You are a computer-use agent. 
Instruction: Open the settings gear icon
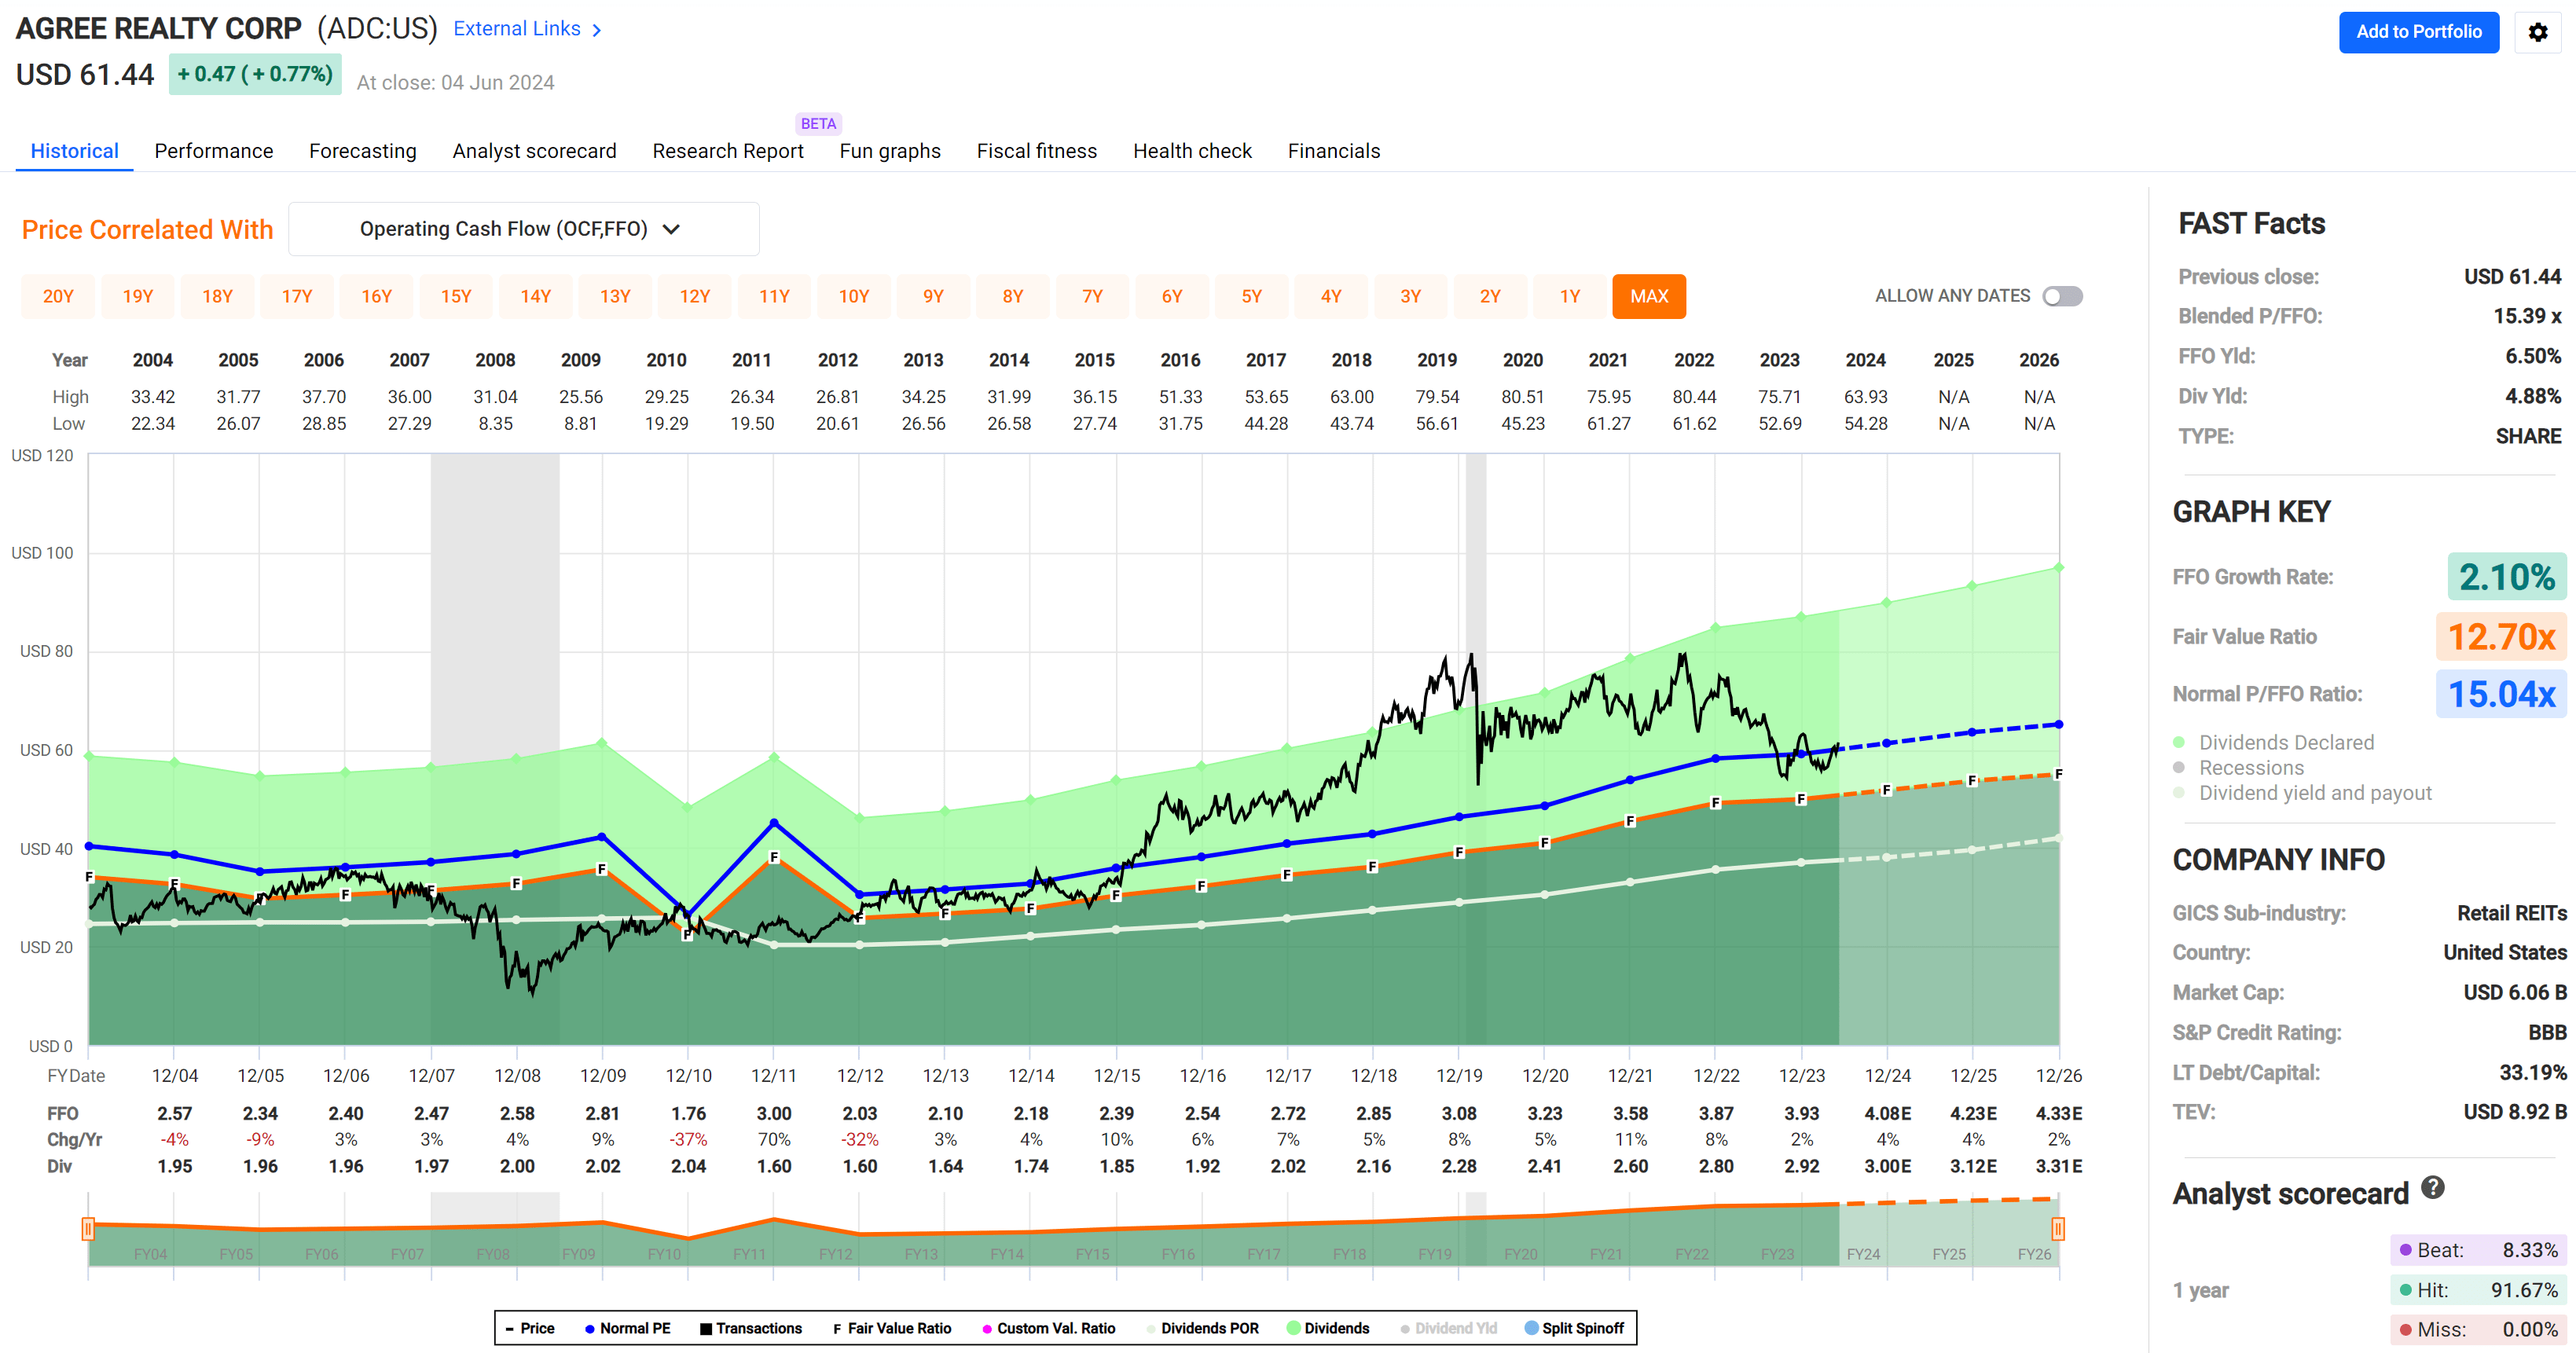(2537, 32)
